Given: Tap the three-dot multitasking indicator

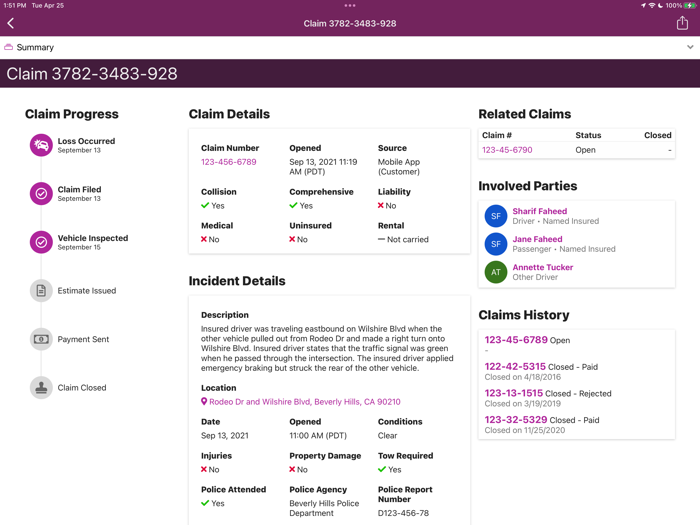Looking at the screenshot, I should tap(350, 6).
